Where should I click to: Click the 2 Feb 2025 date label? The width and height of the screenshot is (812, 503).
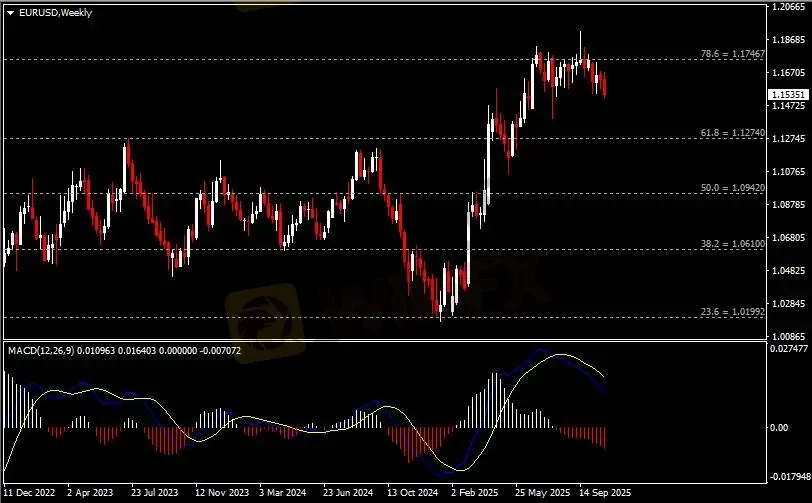473,493
